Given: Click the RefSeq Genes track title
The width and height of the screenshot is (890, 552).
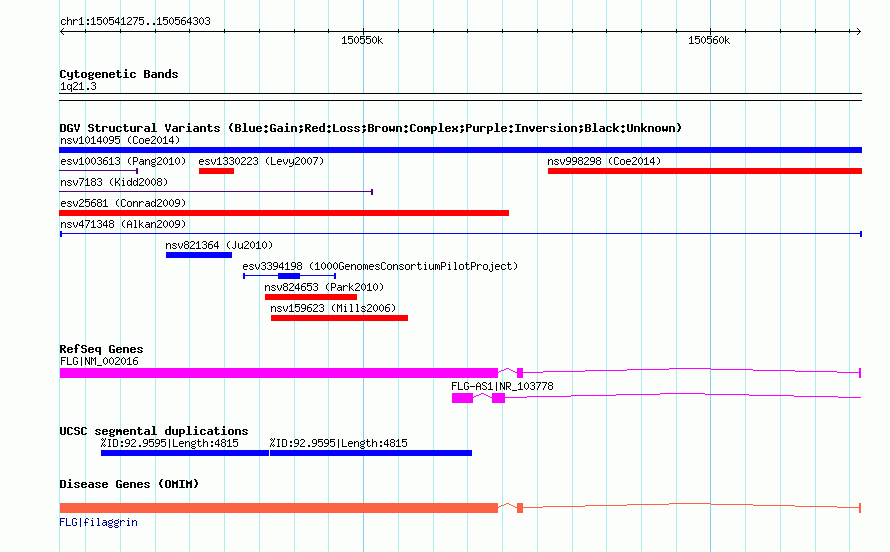Looking at the screenshot, I should click(x=101, y=349).
